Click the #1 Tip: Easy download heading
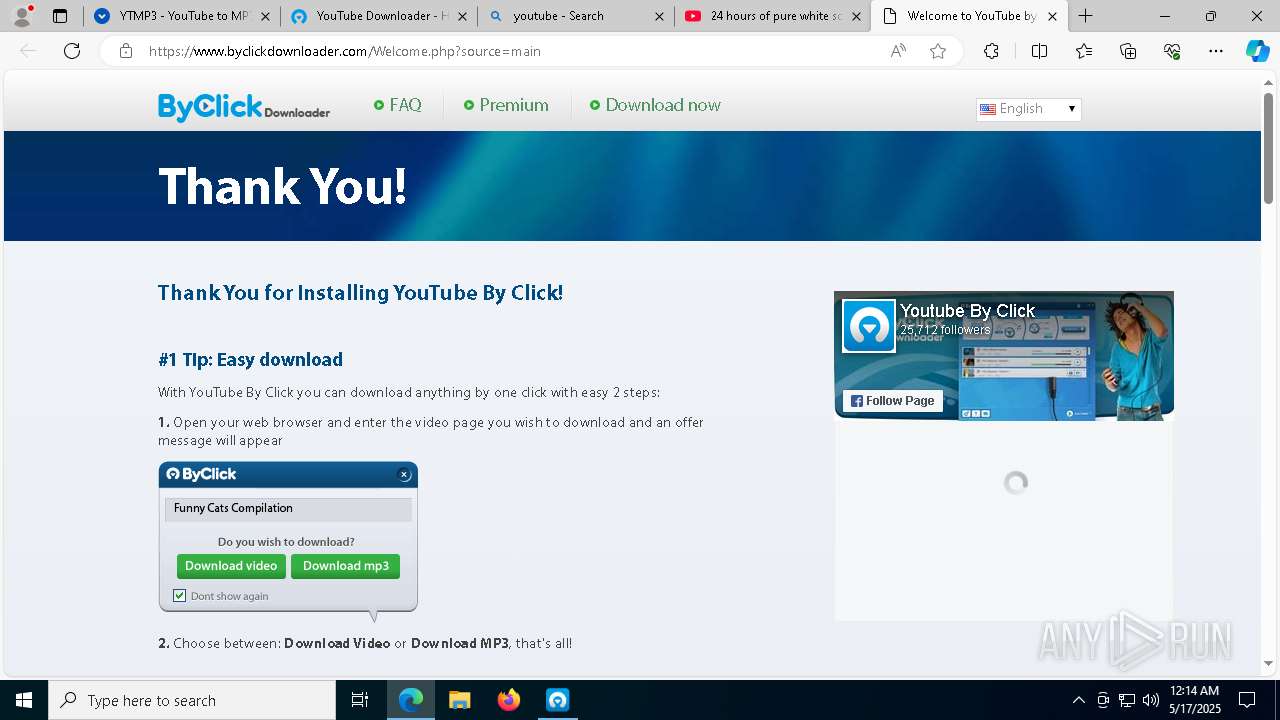The width and height of the screenshot is (1280, 720). pyautogui.click(x=250, y=359)
